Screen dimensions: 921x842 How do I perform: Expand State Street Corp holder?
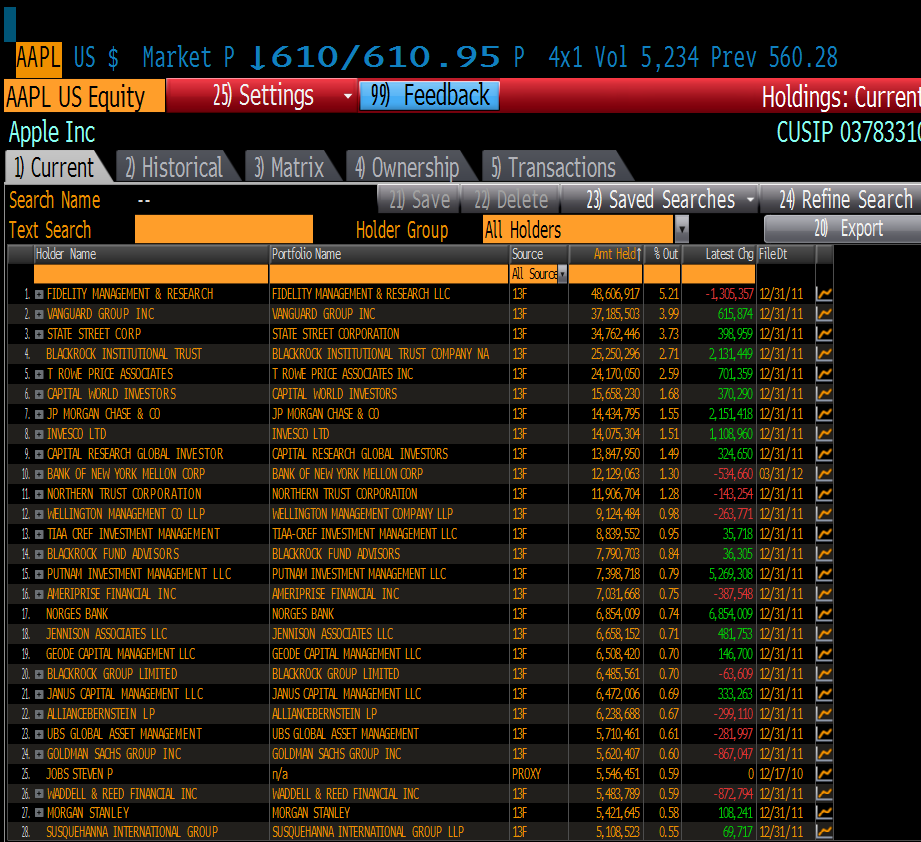[39, 334]
